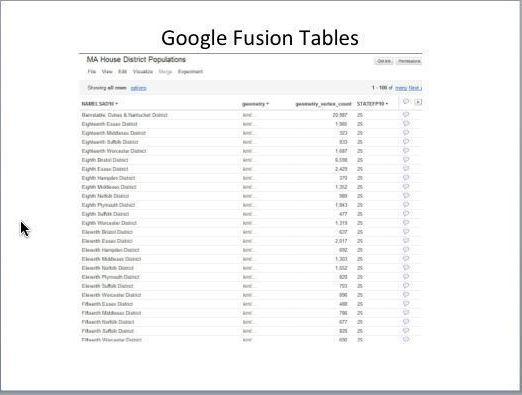Open the File menu

92,72
